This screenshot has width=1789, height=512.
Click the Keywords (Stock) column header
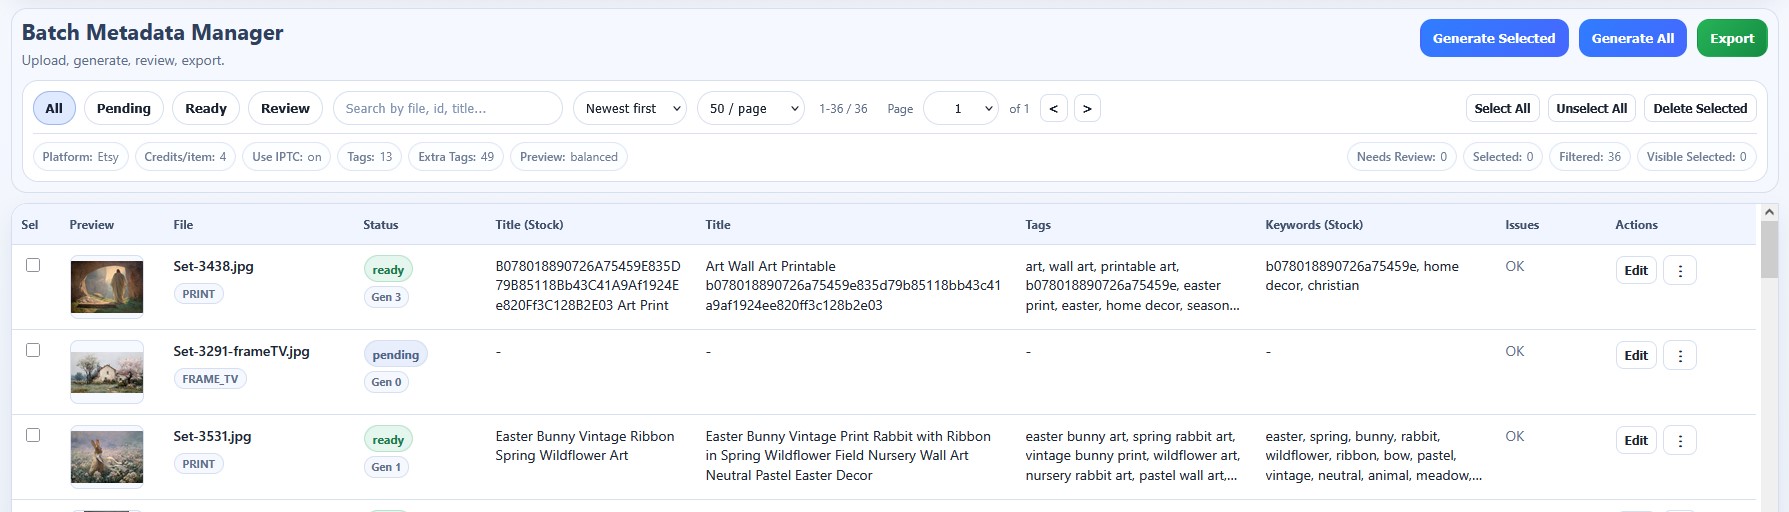pyautogui.click(x=1314, y=225)
